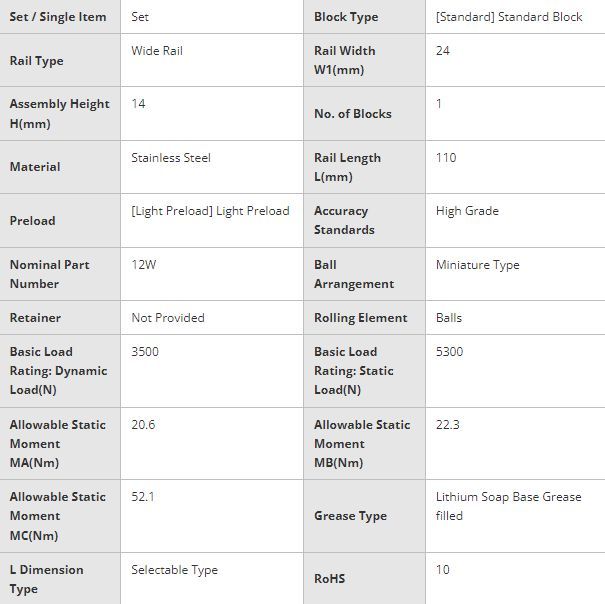This screenshot has width=605, height=604.
Task: Select the Allowable Static Moment MA value 20.6
Action: coord(143,425)
